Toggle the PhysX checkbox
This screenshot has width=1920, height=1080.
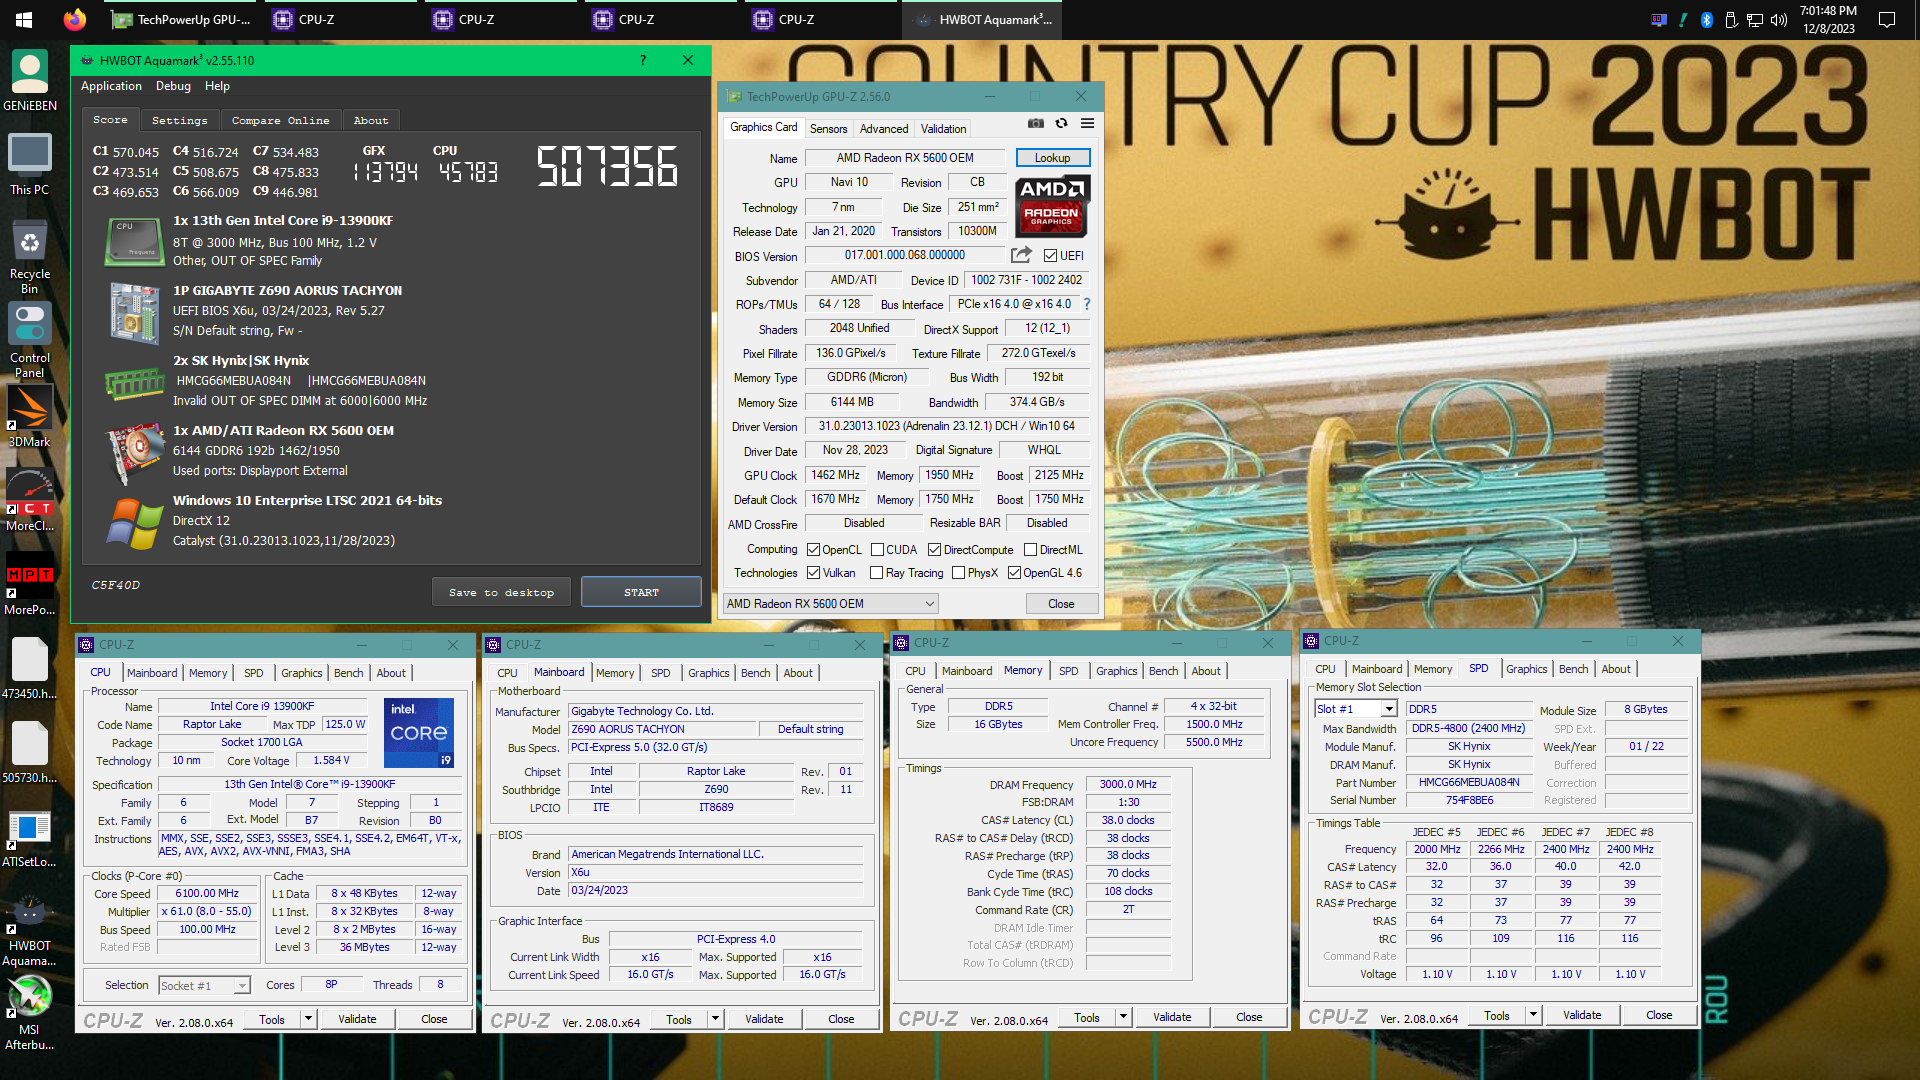coord(958,573)
